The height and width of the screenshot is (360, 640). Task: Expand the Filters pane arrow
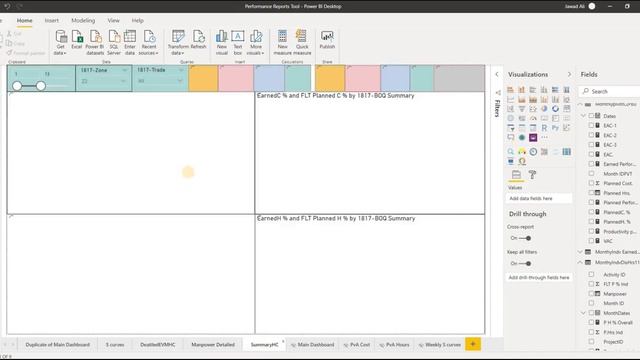pos(497,74)
